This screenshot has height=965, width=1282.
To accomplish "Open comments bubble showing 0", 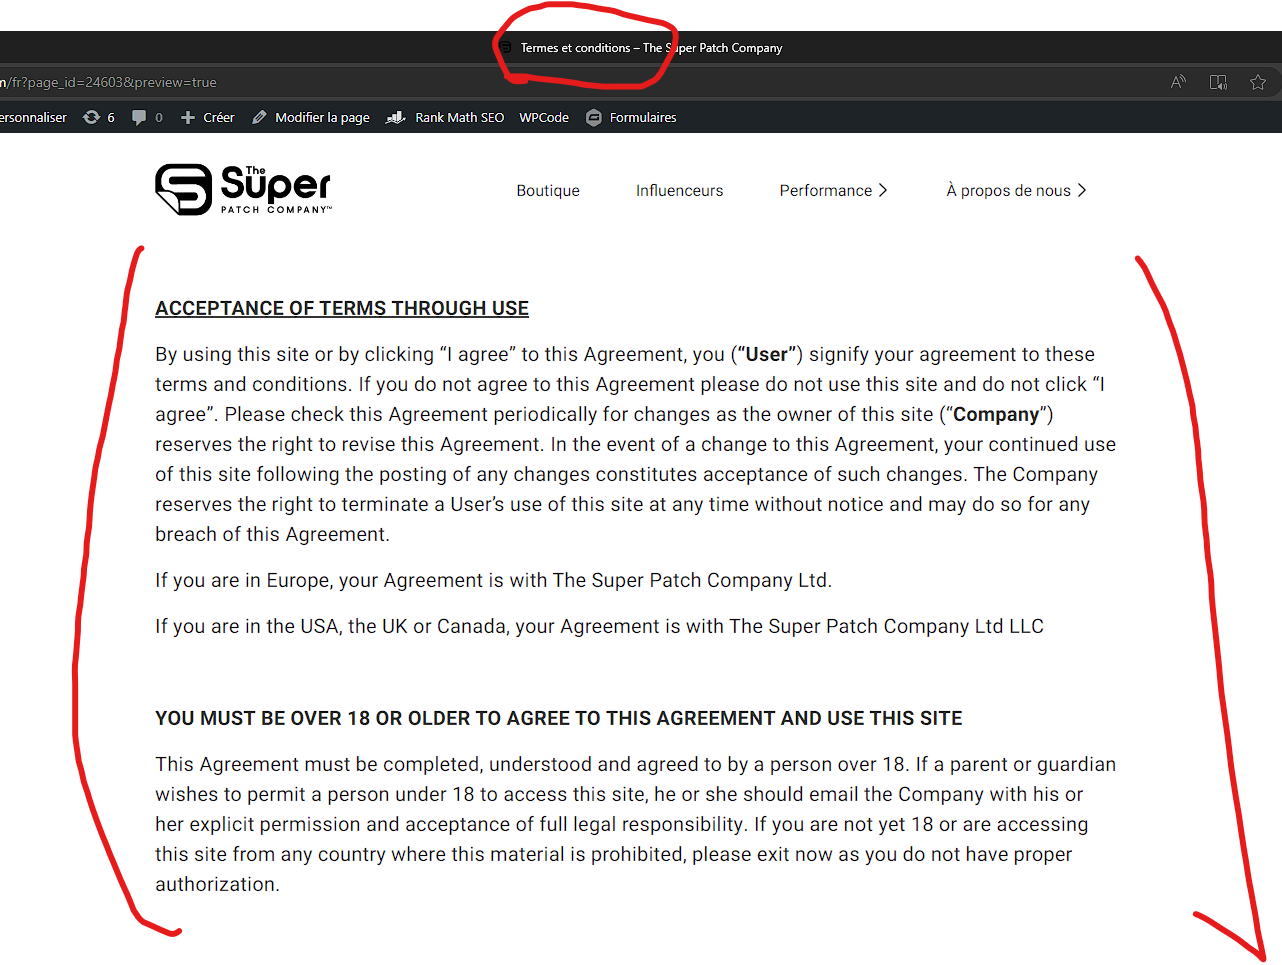I will coord(147,117).
